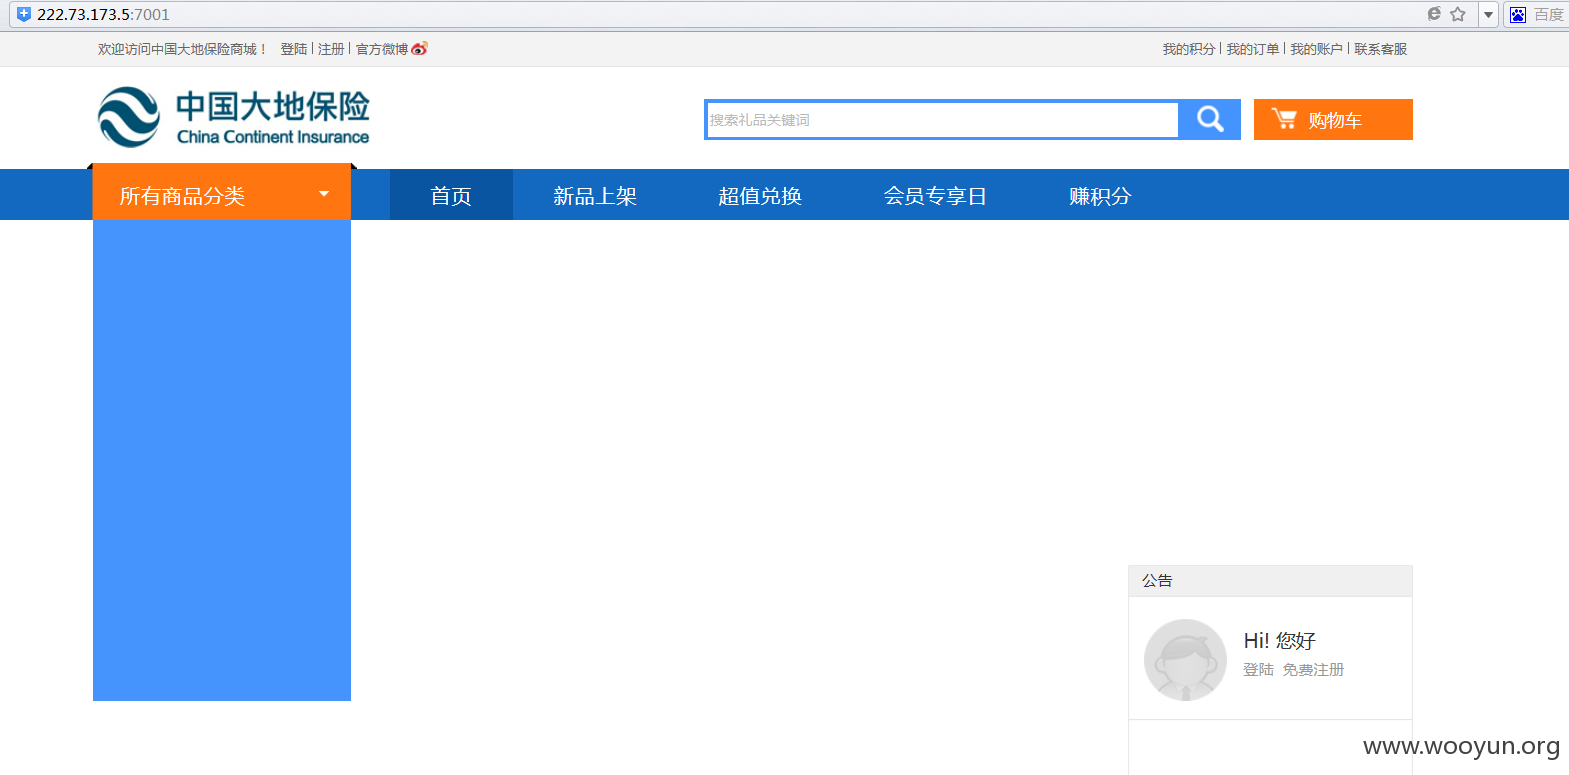This screenshot has height=775, width=1569.
Task: Click the gift keyword search field
Action: [x=943, y=120]
